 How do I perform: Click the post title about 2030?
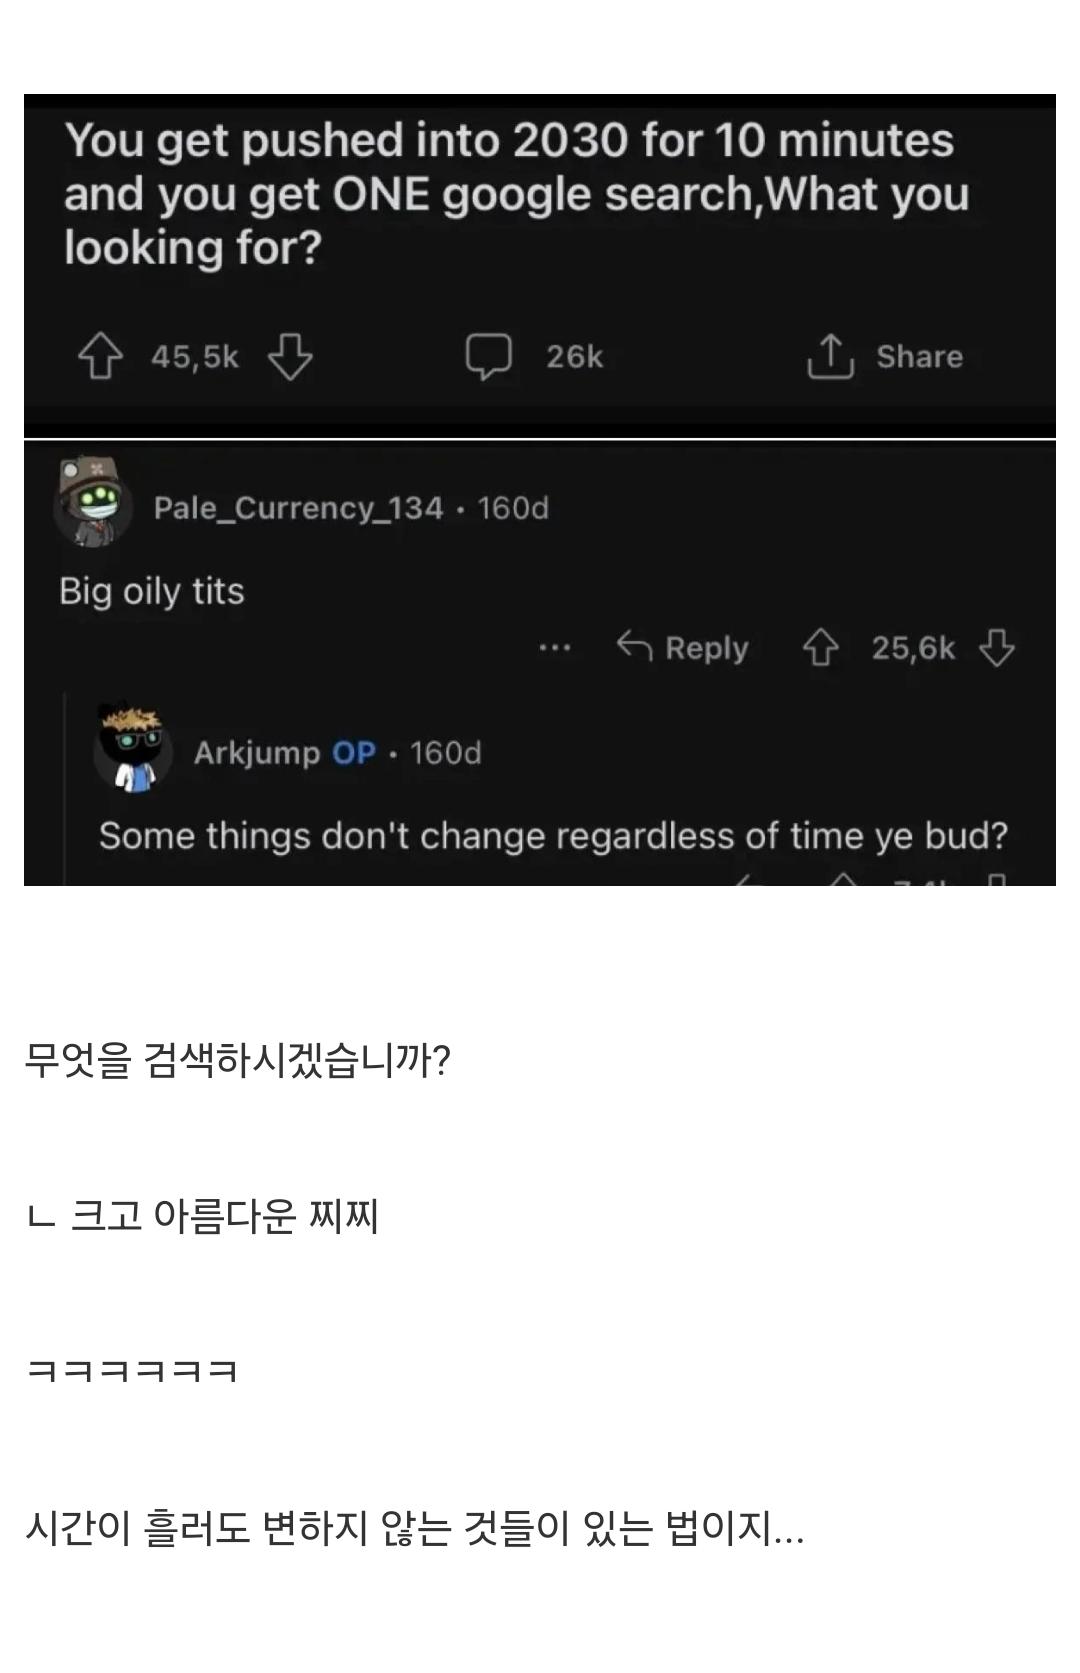tap(516, 194)
